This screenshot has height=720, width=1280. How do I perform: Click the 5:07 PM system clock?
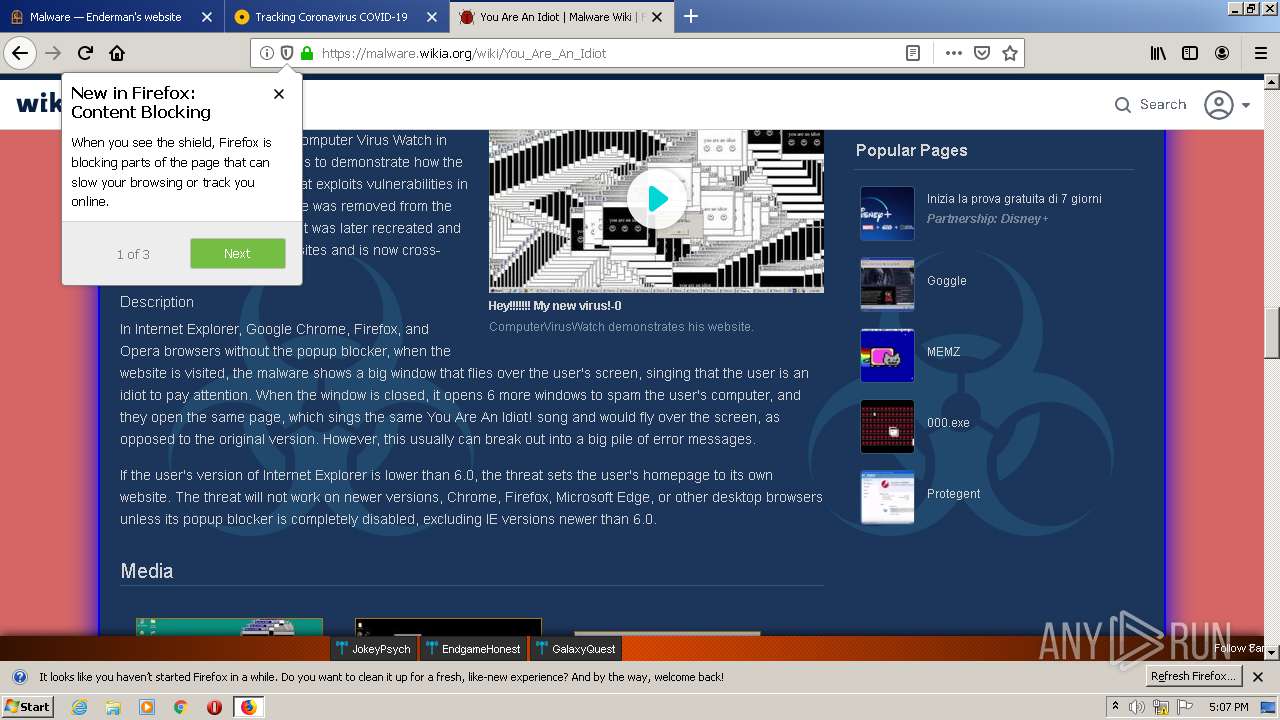1228,707
